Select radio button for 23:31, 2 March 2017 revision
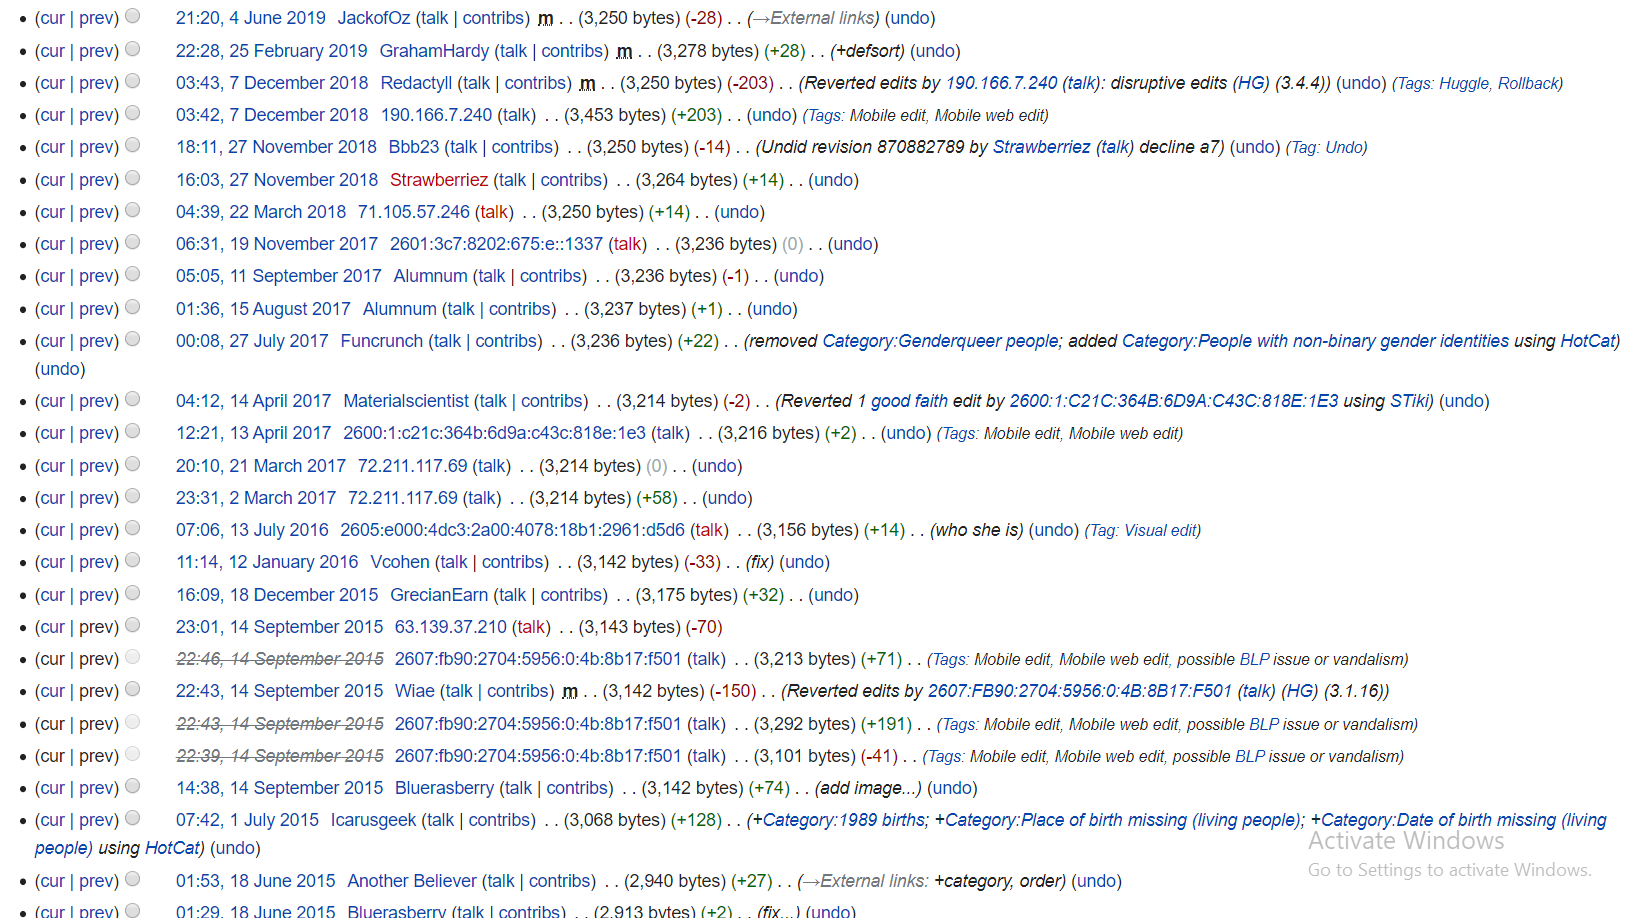Viewport: 1630px width, 918px height. point(132,497)
